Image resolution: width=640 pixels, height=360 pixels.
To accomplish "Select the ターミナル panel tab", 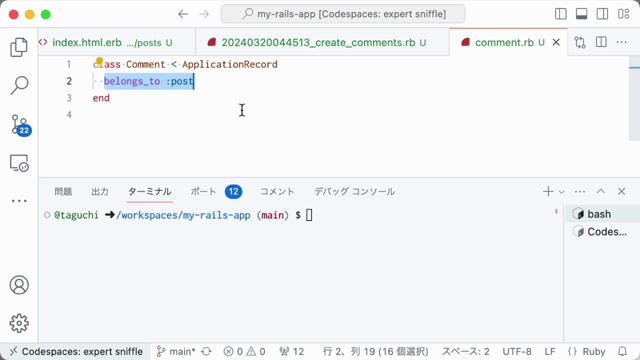I will pyautogui.click(x=150, y=191).
